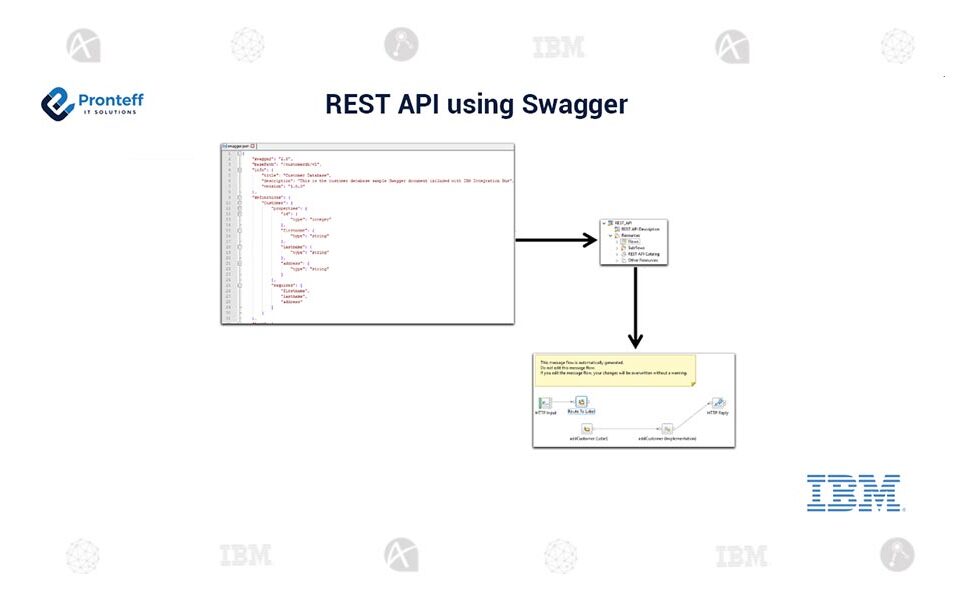Select REST API Description in the tree
Viewport: 961px width, 600px height.
(639, 229)
